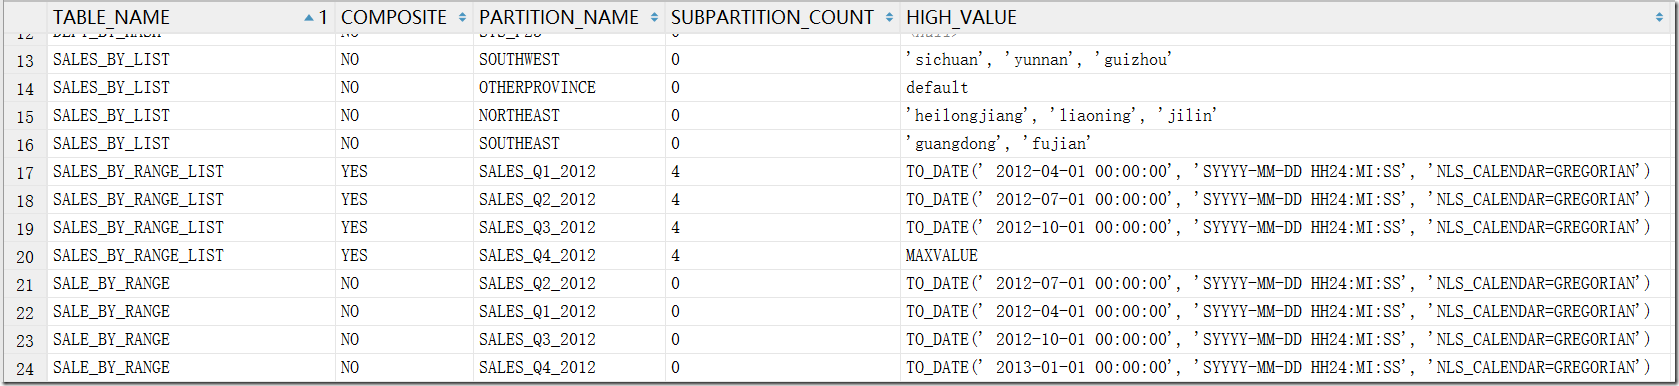Select row number 17
Screen dimensions: 1679x386
pyautogui.click(x=25, y=173)
